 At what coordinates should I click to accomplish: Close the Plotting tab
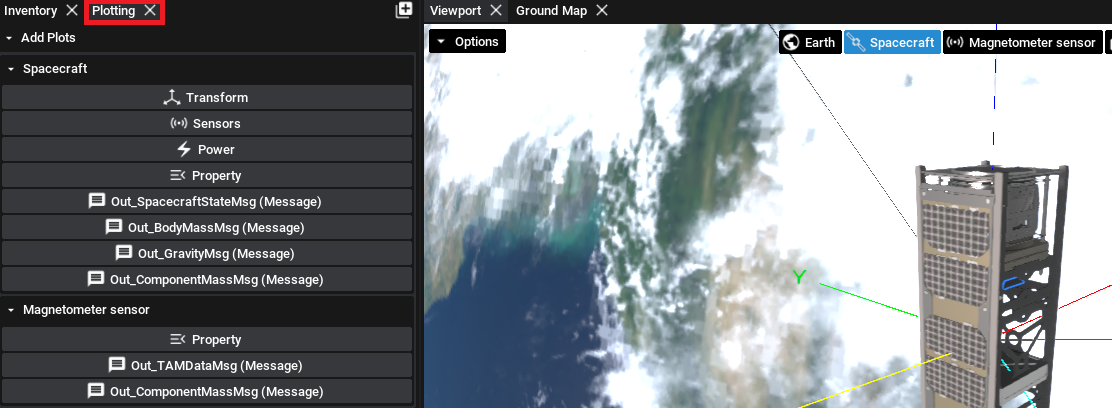coord(150,11)
